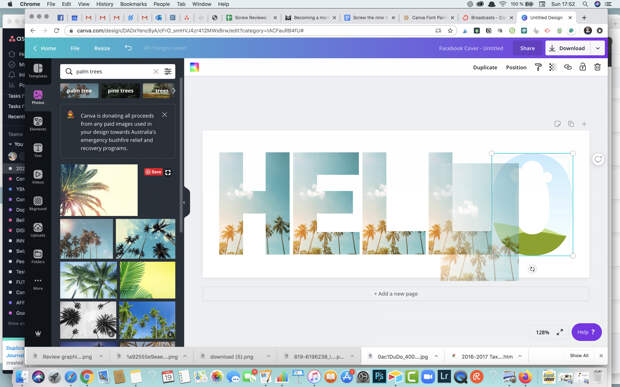The width and height of the screenshot is (620, 387).
Task: Collapse the side panel with the arrow handle
Action: [186, 202]
